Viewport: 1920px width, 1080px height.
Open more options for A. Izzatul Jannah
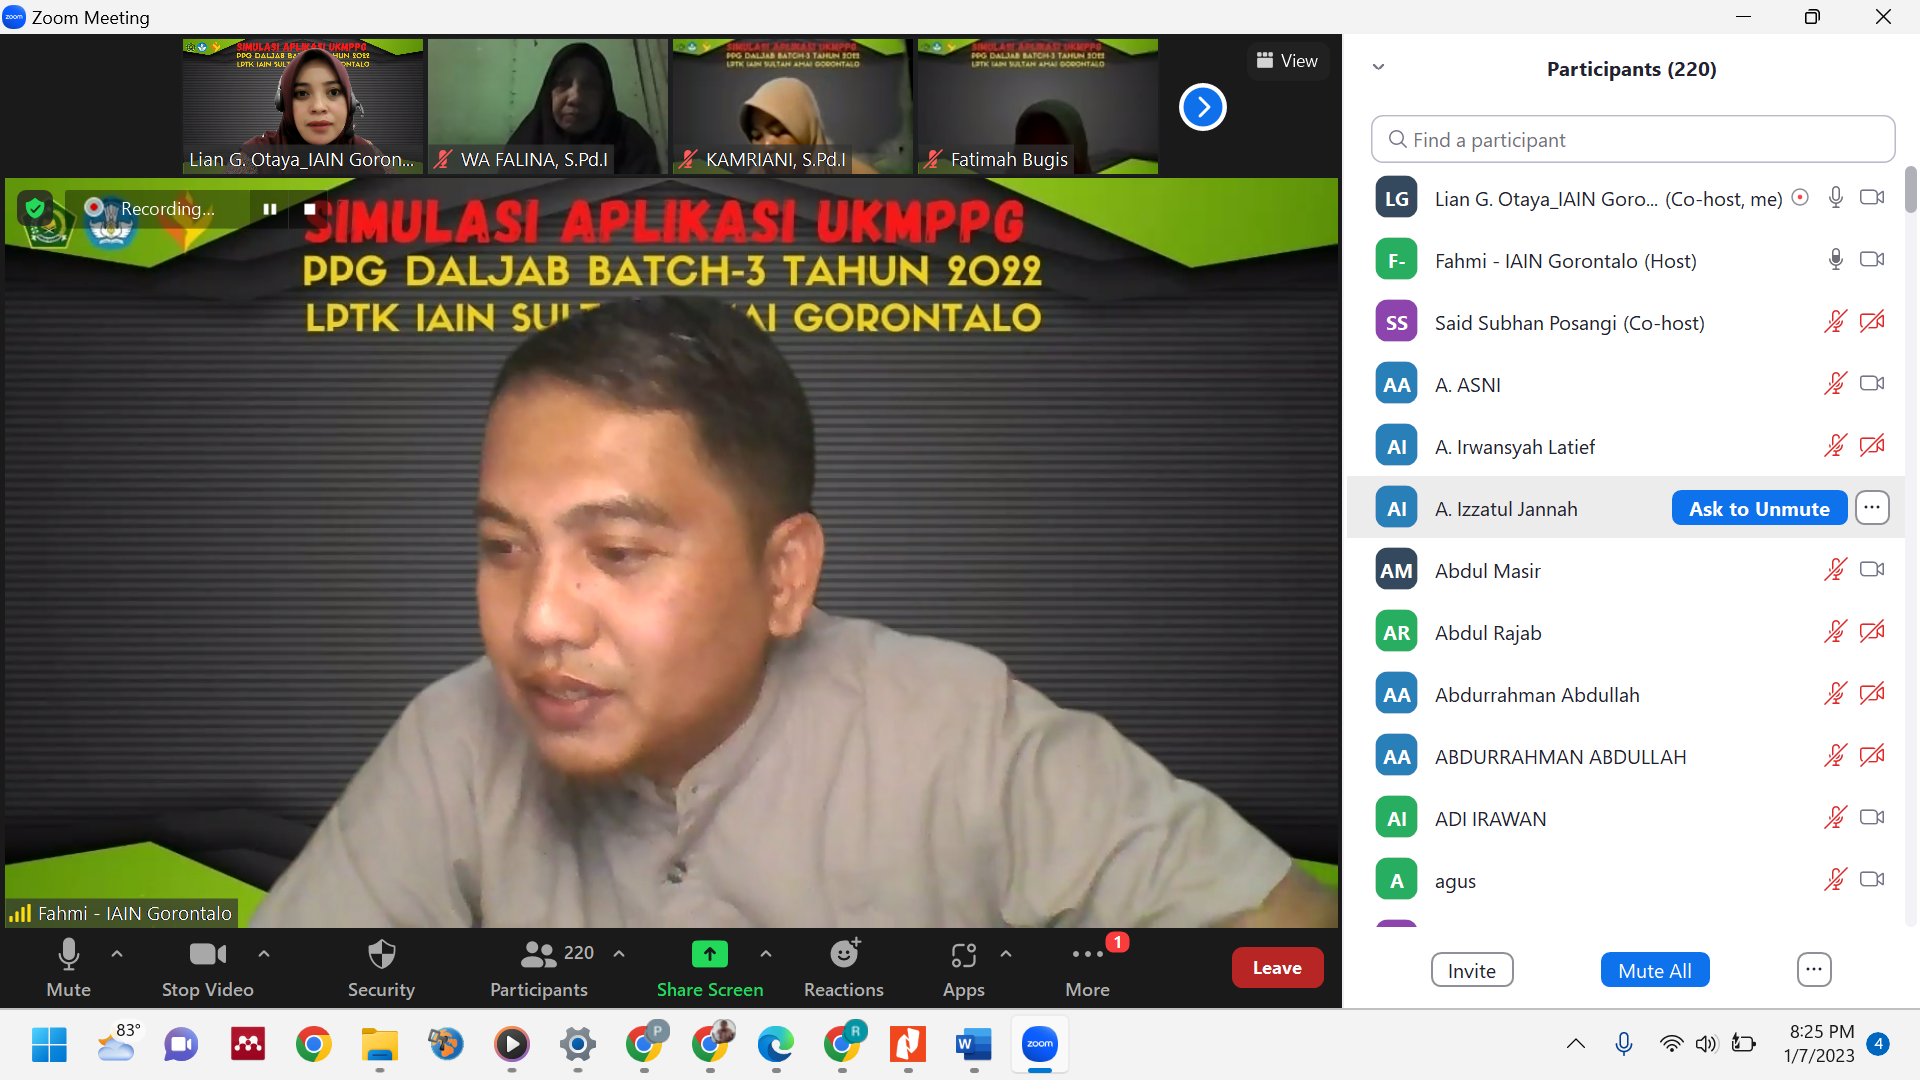1871,508
